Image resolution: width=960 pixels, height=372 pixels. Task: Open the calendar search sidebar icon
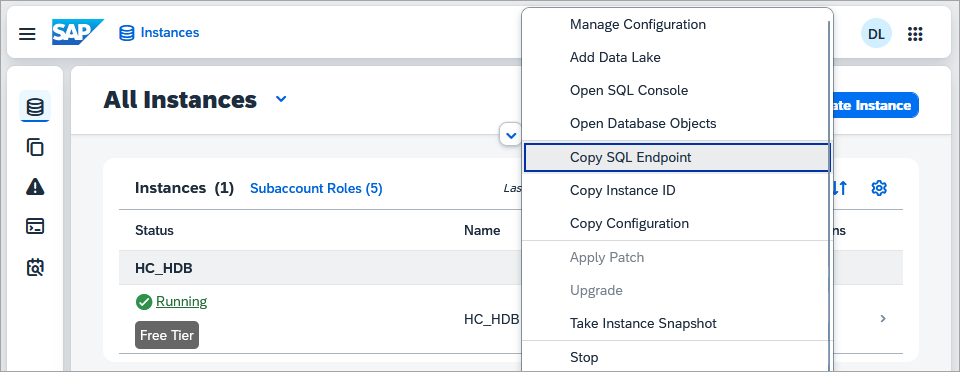(36, 267)
